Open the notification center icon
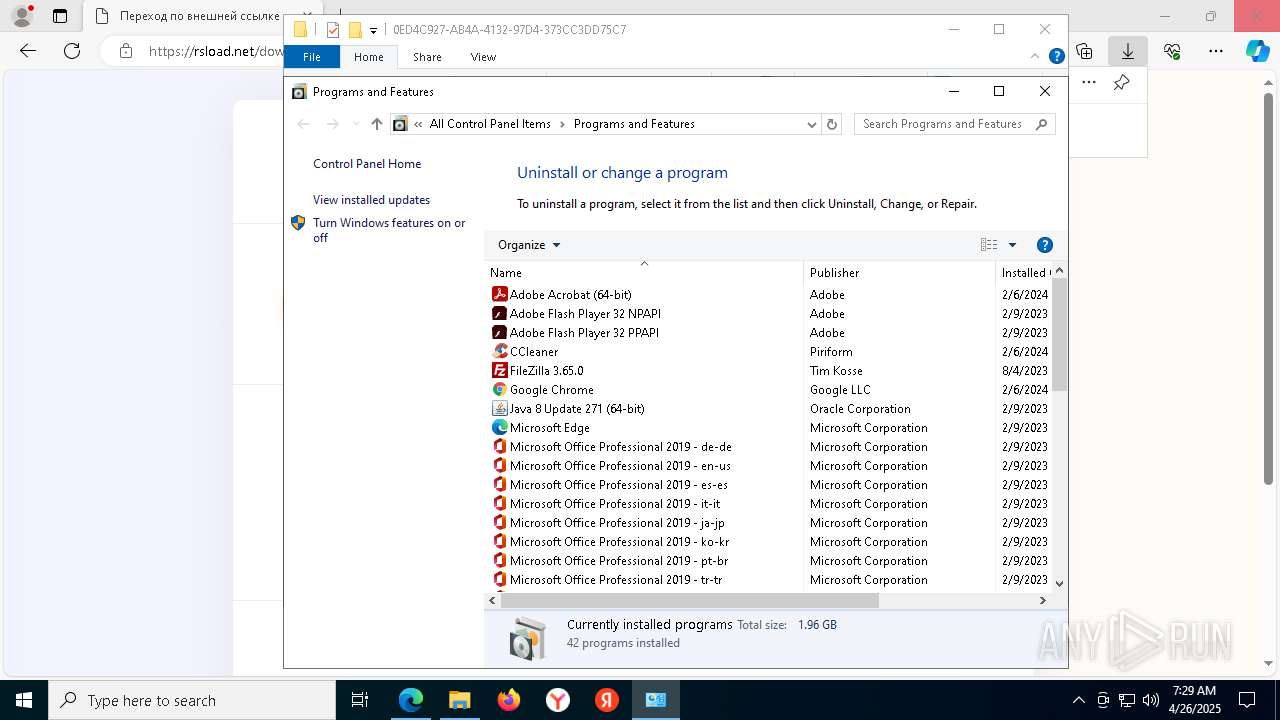Image resolution: width=1280 pixels, height=720 pixels. click(x=1247, y=700)
